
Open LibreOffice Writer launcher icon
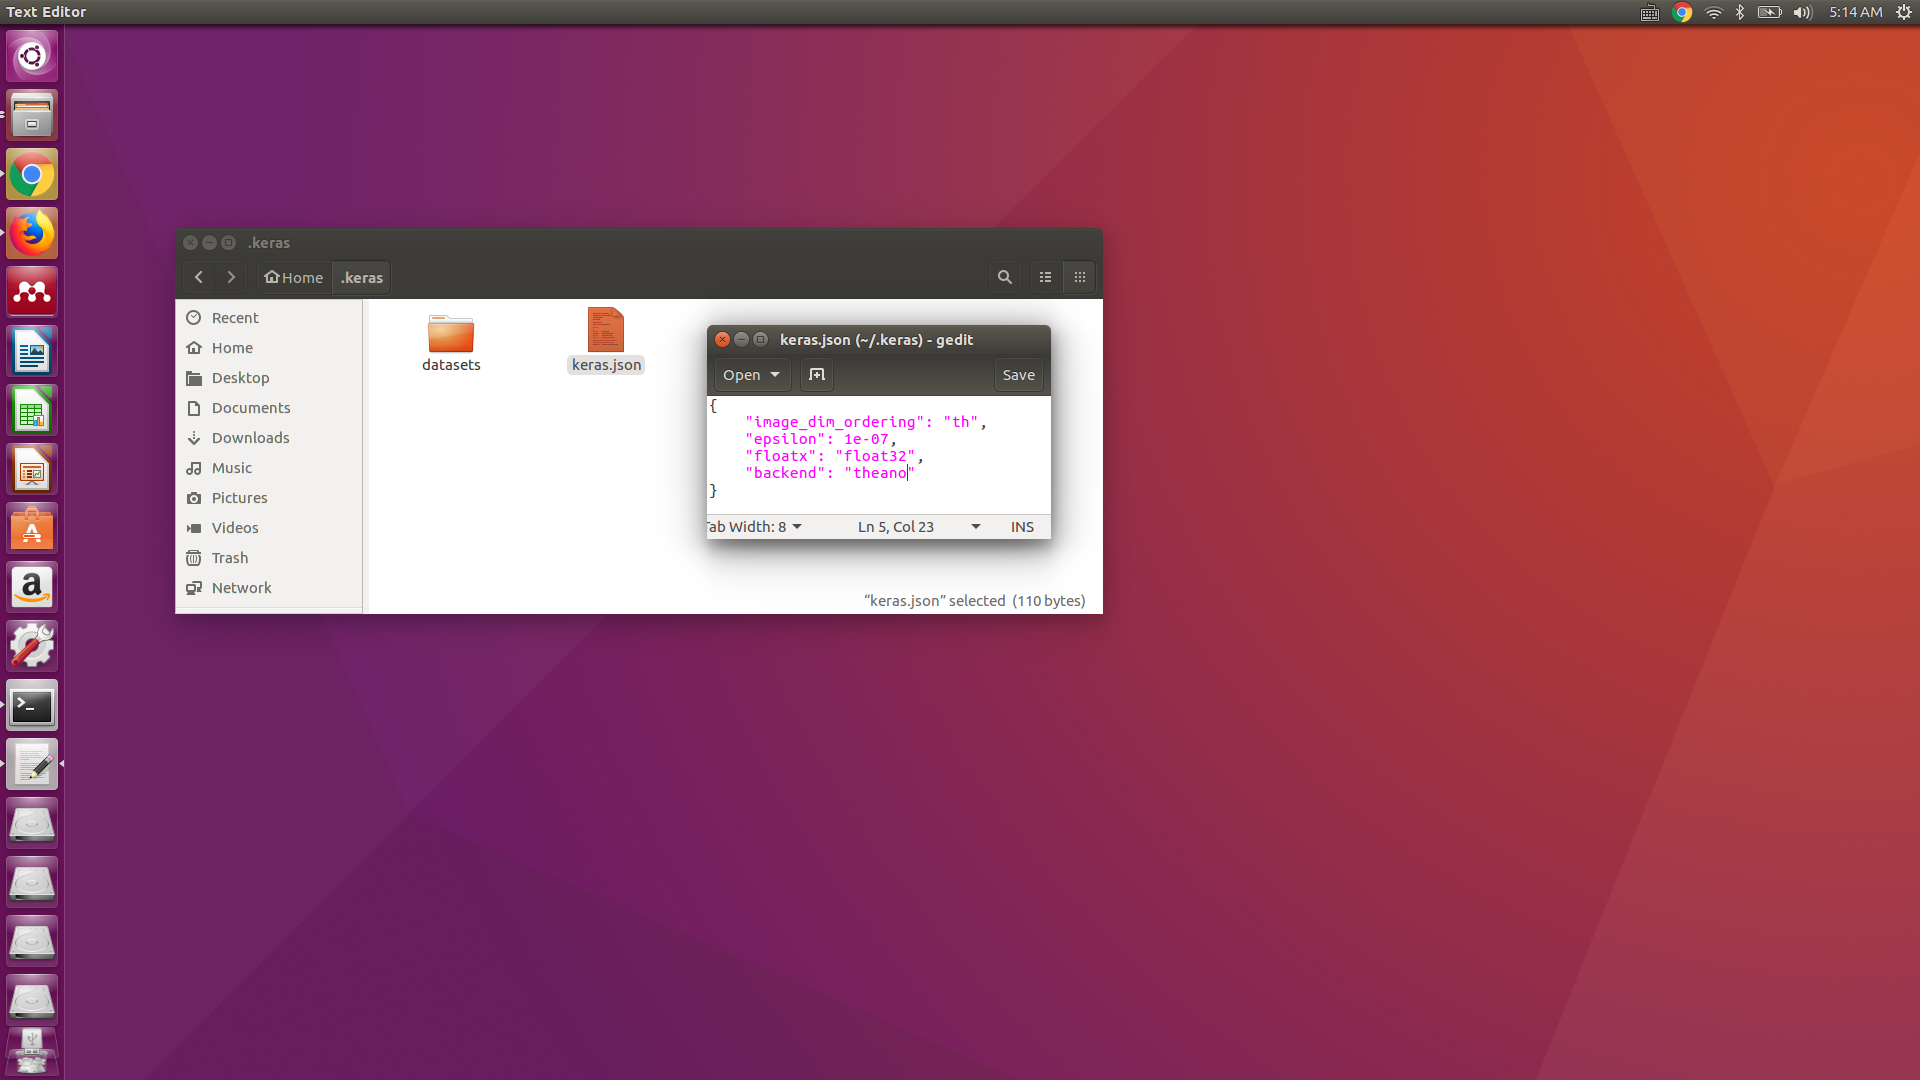(x=32, y=351)
